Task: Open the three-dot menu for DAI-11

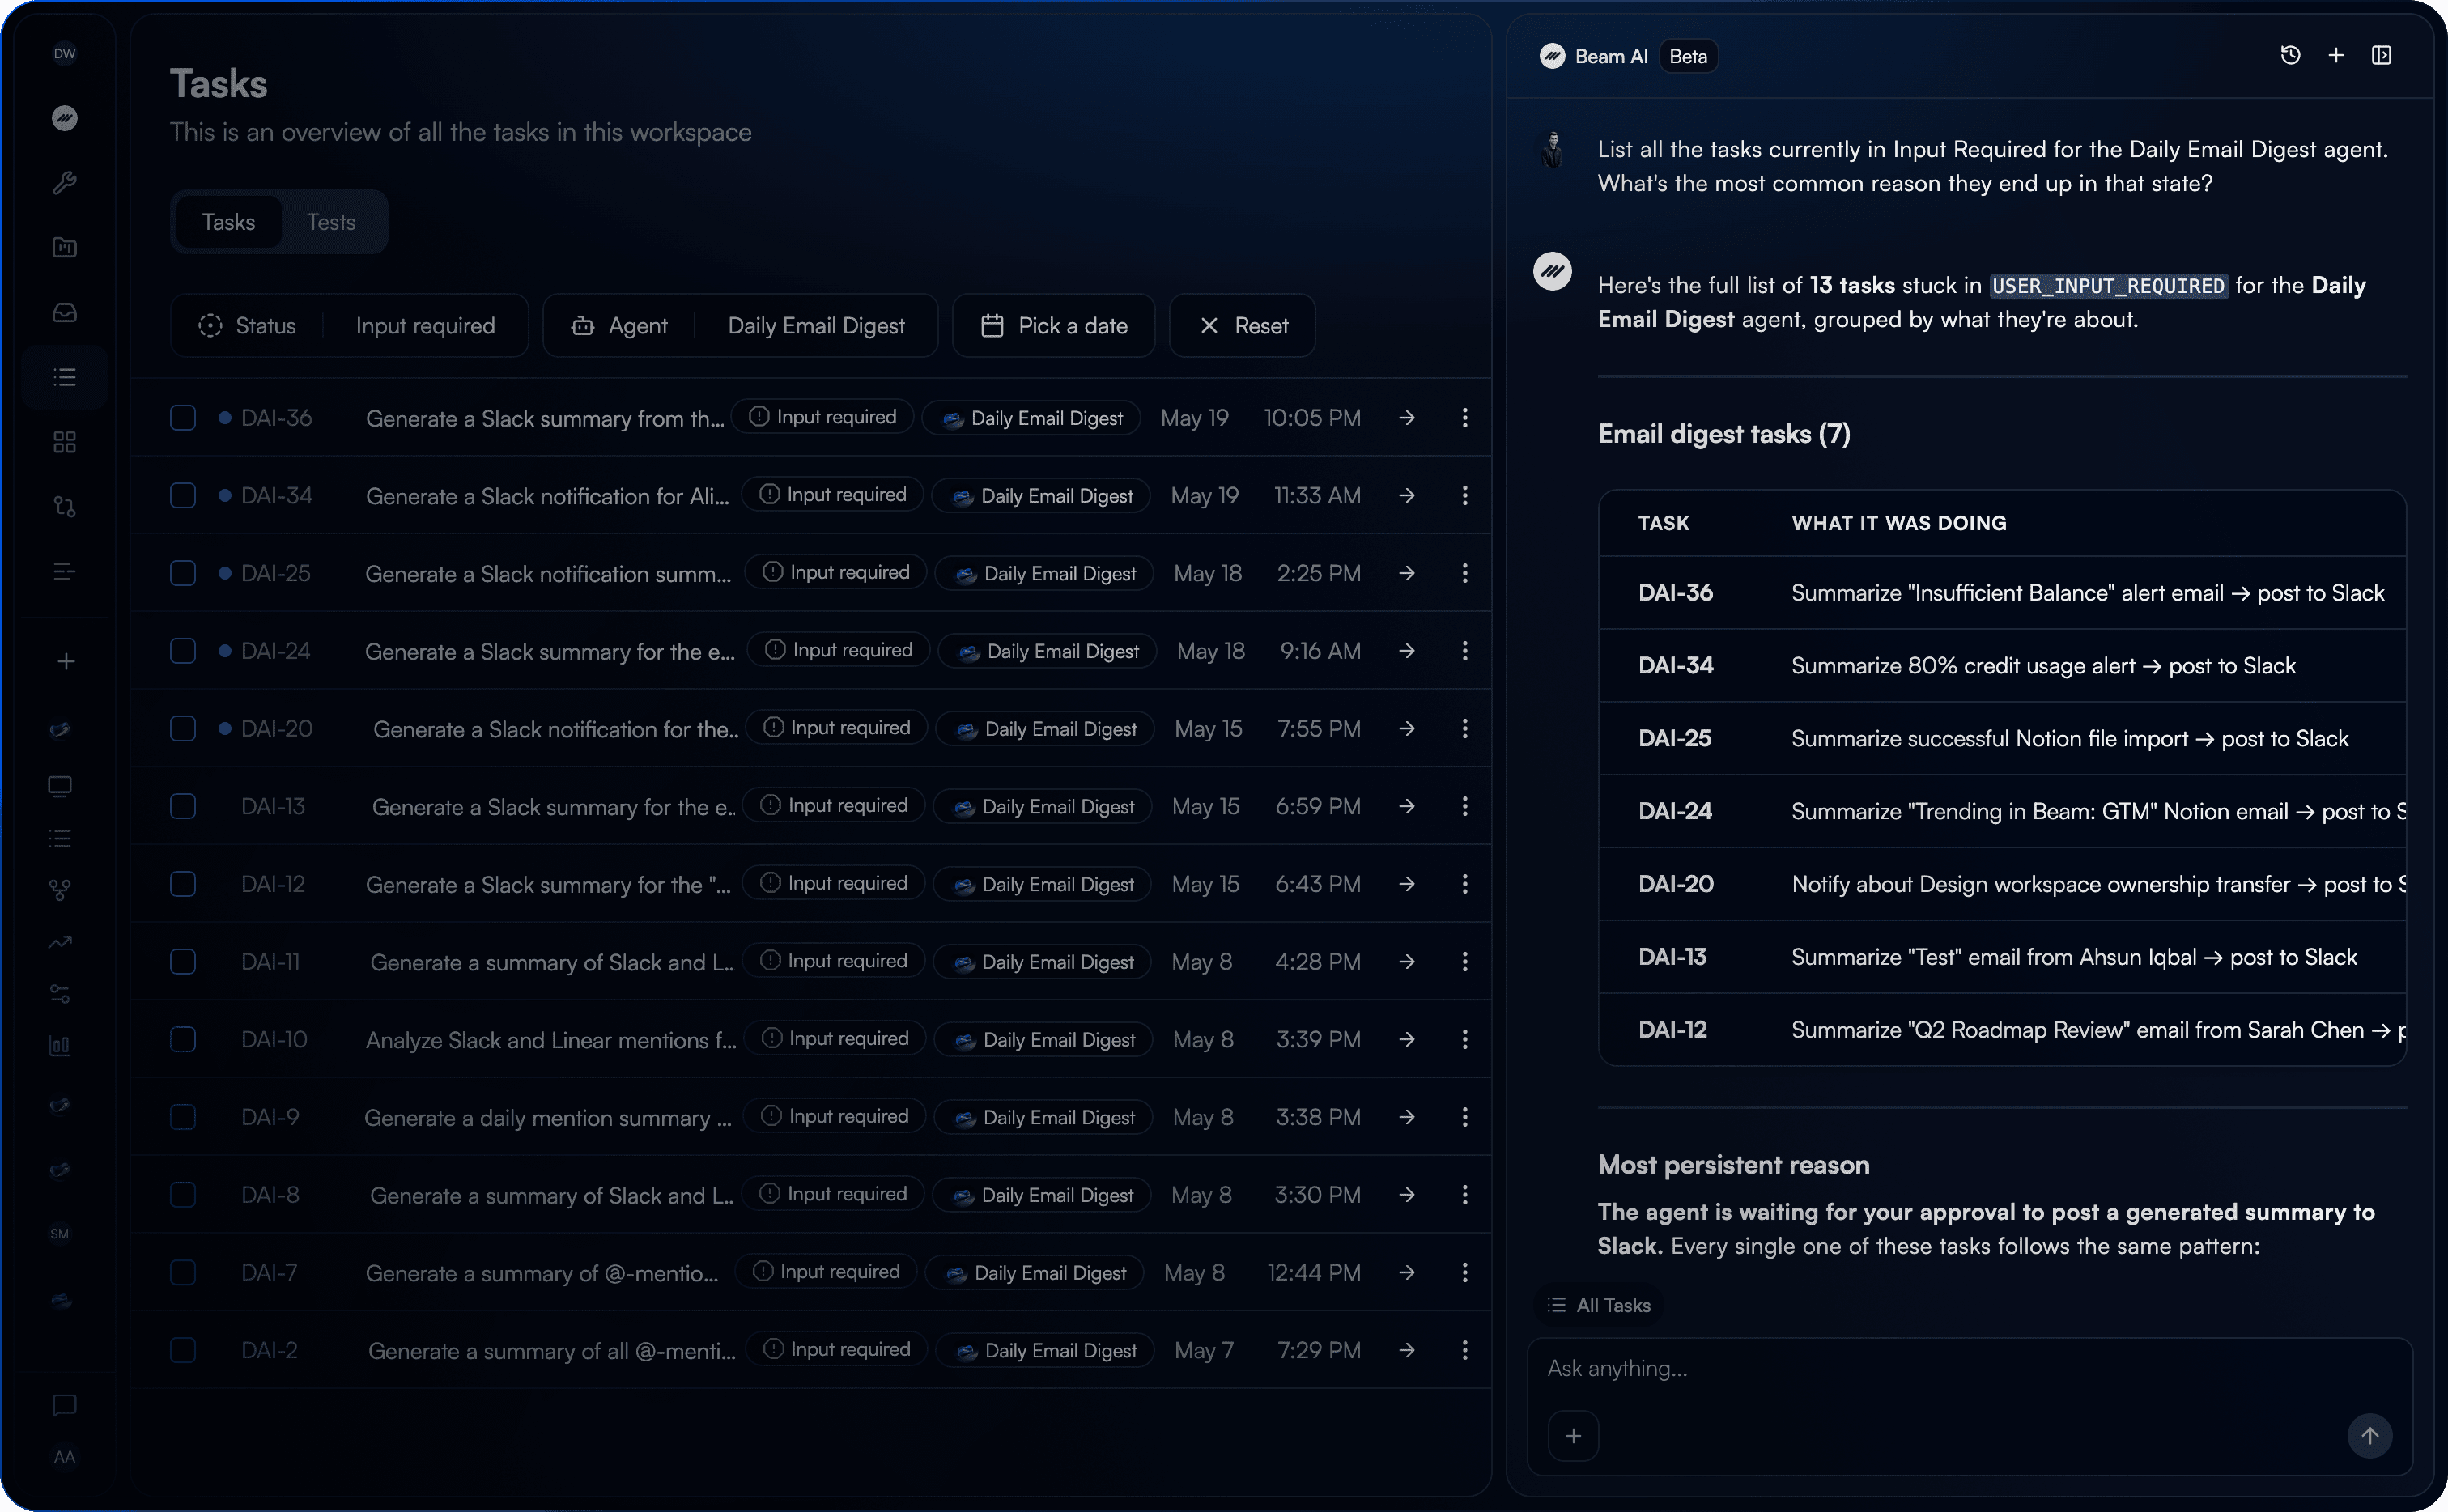Action: pos(1465,962)
